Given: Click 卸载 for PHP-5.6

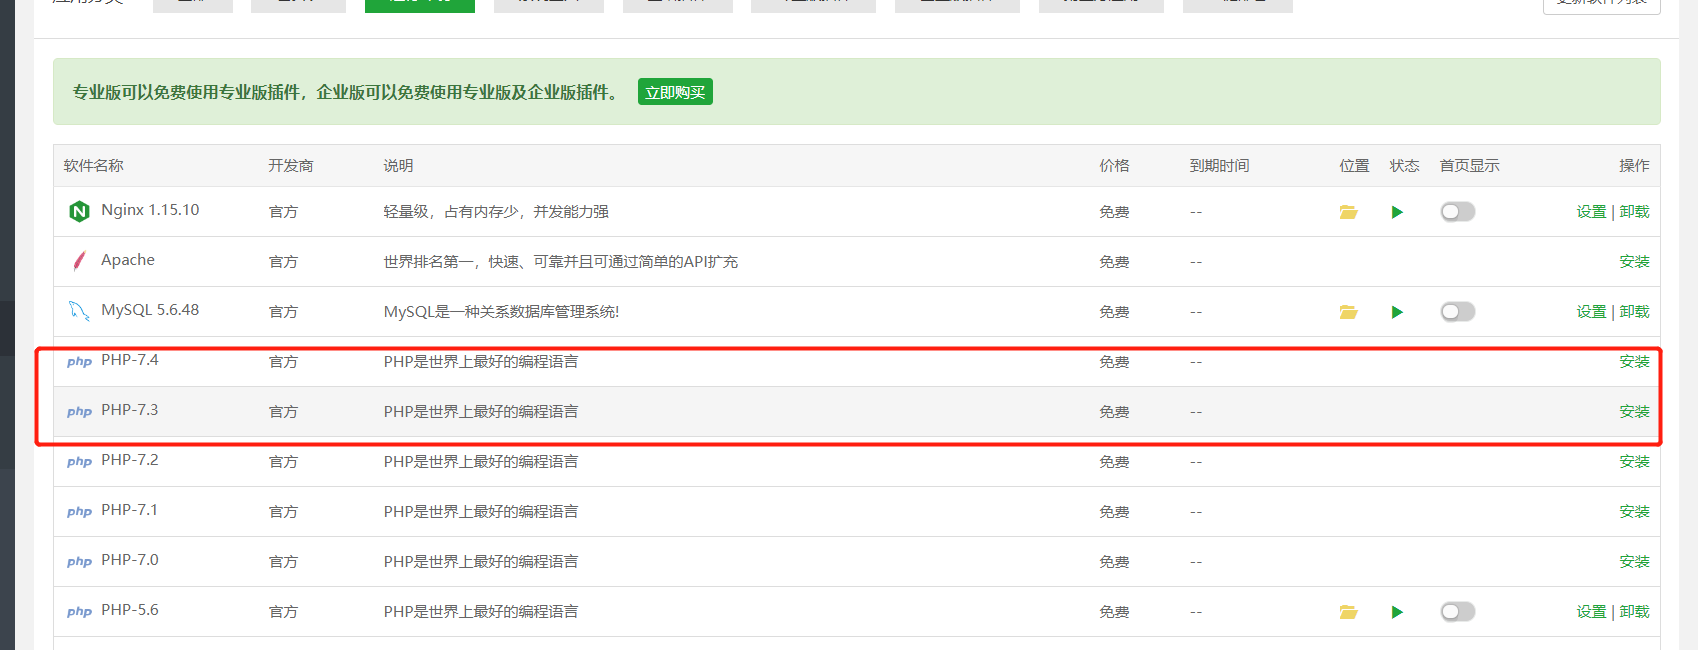Looking at the screenshot, I should tap(1634, 612).
